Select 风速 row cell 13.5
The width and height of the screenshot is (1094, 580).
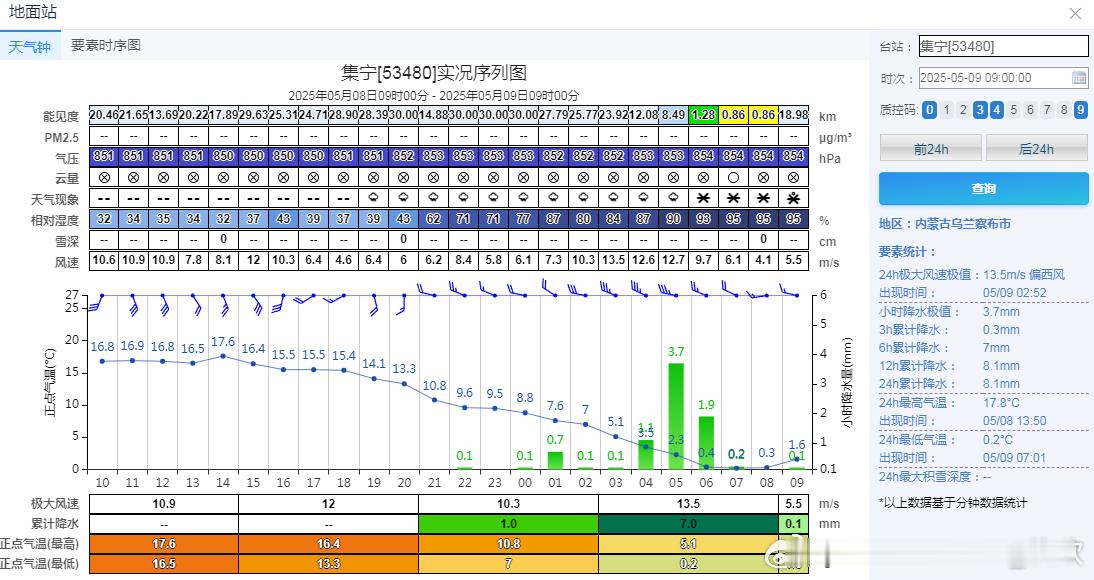[613, 260]
